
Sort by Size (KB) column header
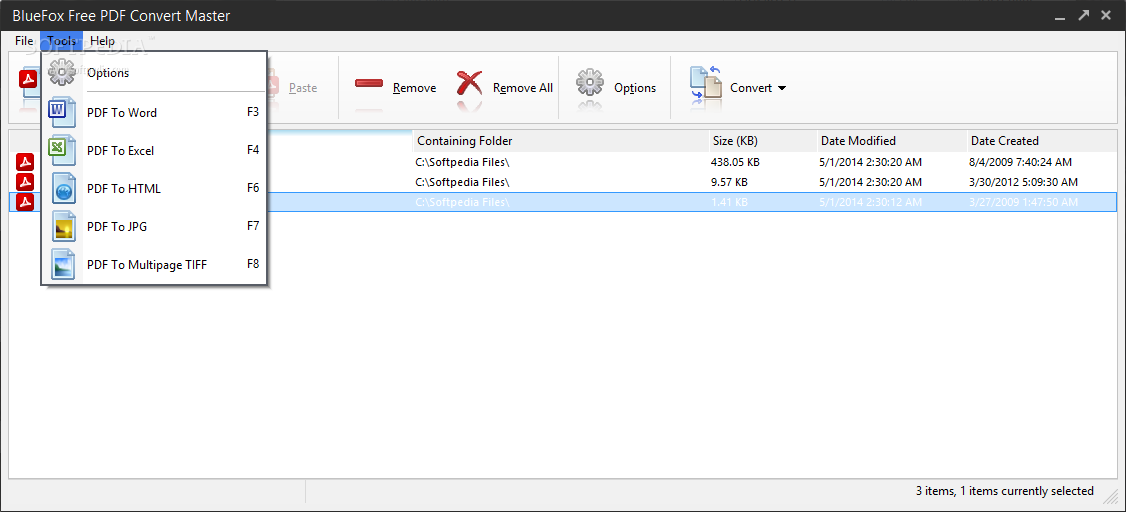click(x=762, y=141)
